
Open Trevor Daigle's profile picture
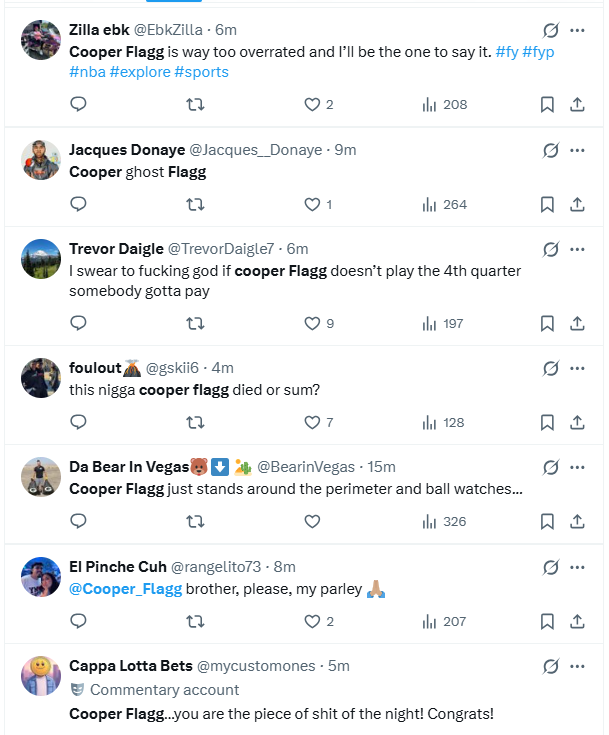click(41, 259)
